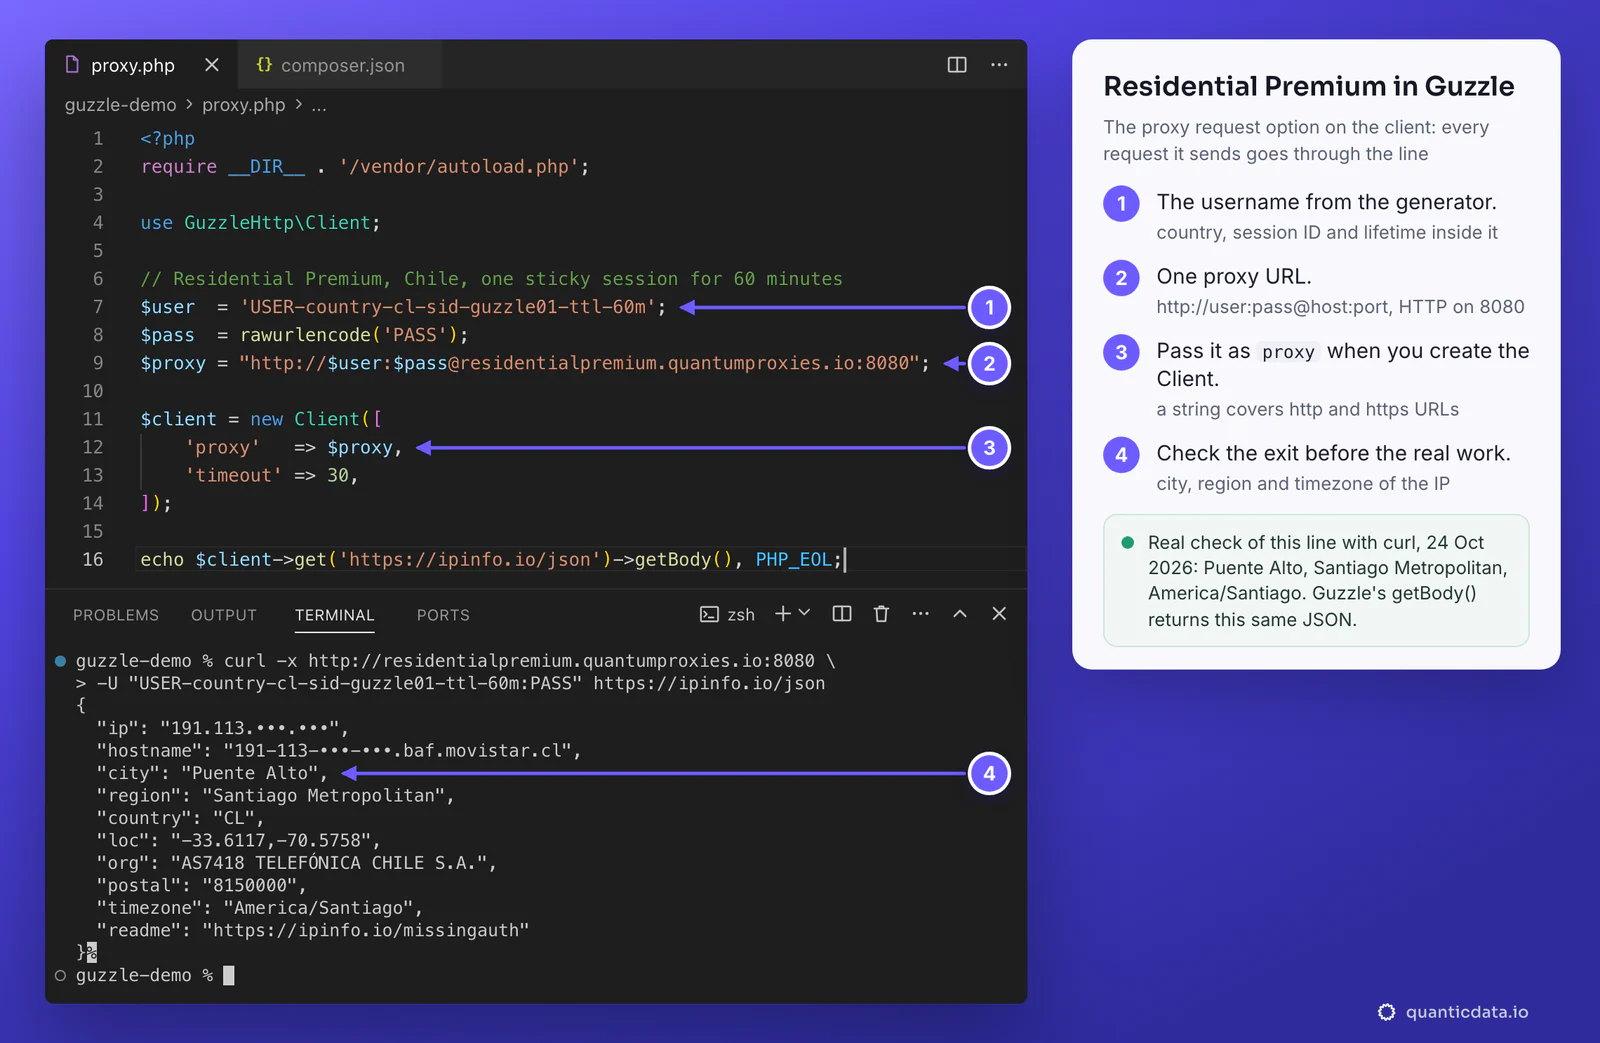Click the AS7418 TELEFÓNICA CHILE org line
The width and height of the screenshot is (1600, 1043).
tap(296, 863)
